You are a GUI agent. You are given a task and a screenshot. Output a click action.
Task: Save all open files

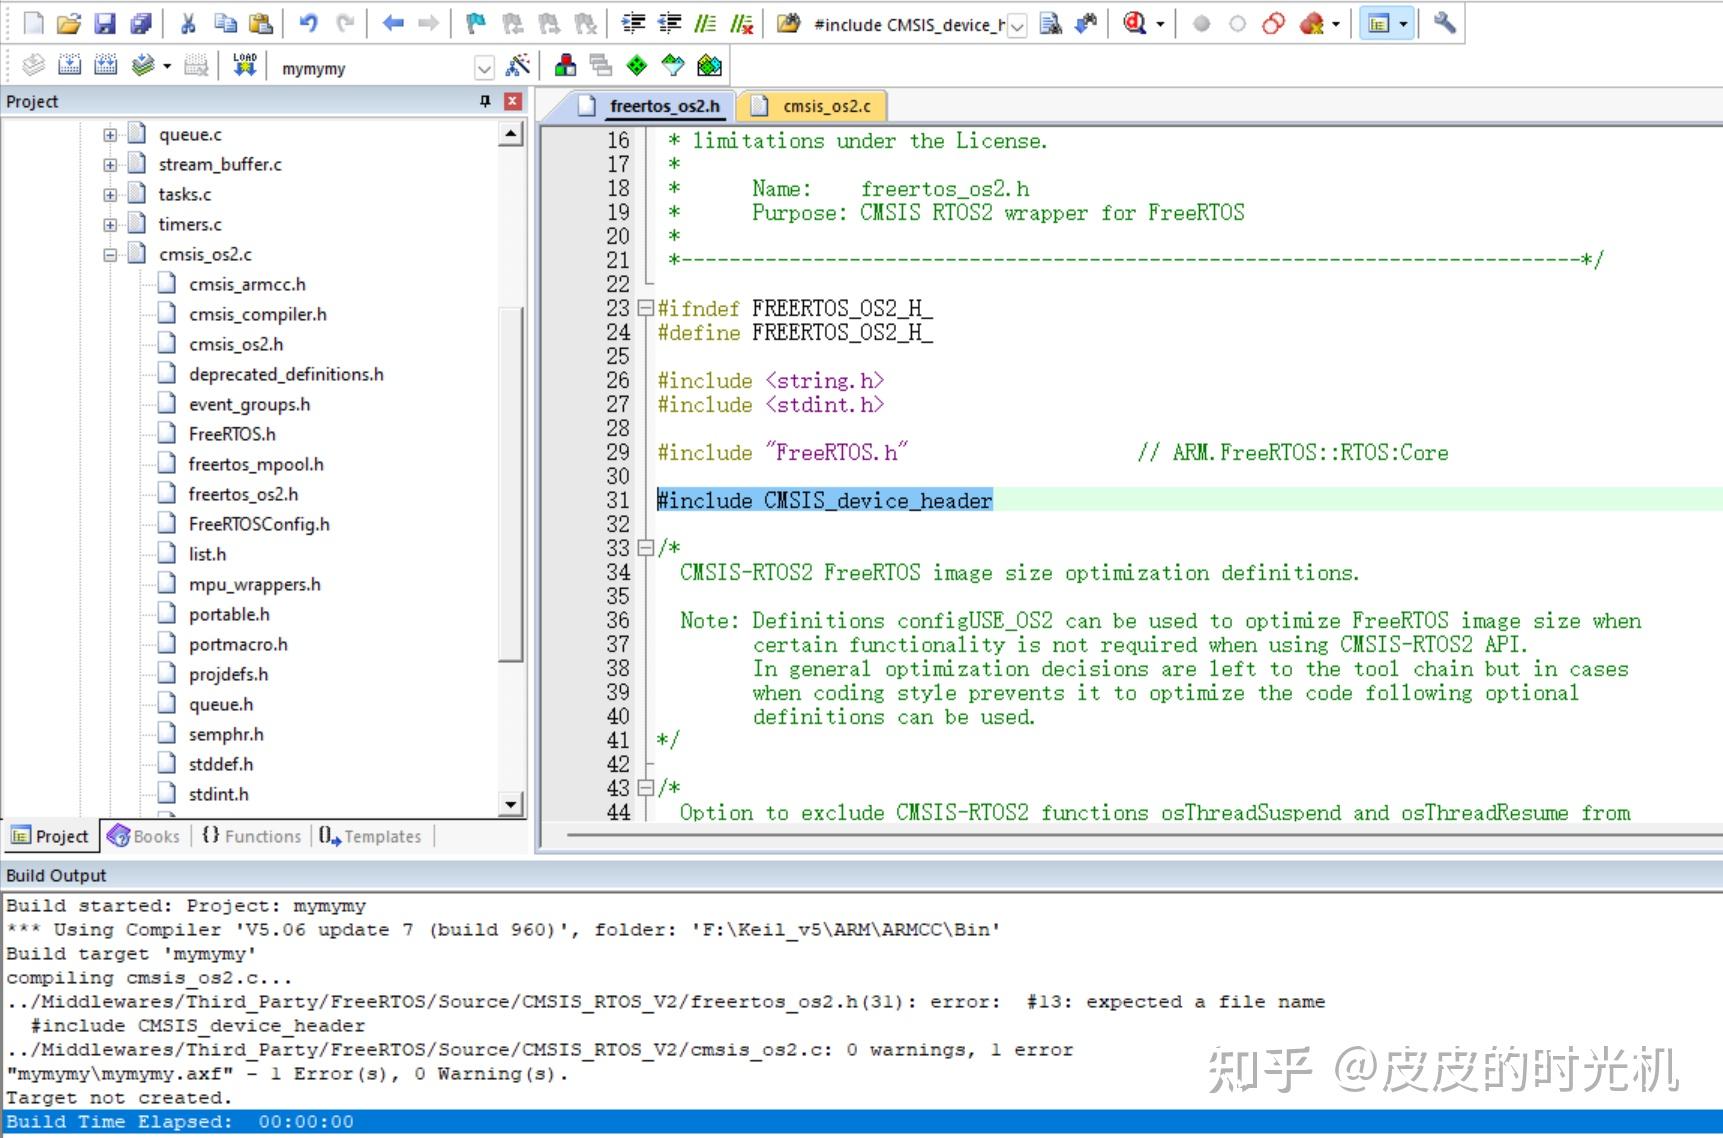[141, 24]
